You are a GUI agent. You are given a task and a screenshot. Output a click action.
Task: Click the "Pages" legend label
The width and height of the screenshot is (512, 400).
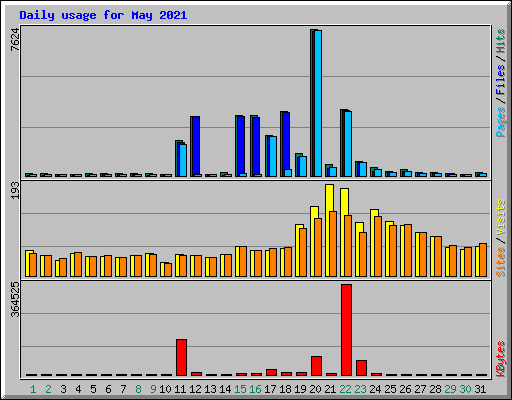501,122
